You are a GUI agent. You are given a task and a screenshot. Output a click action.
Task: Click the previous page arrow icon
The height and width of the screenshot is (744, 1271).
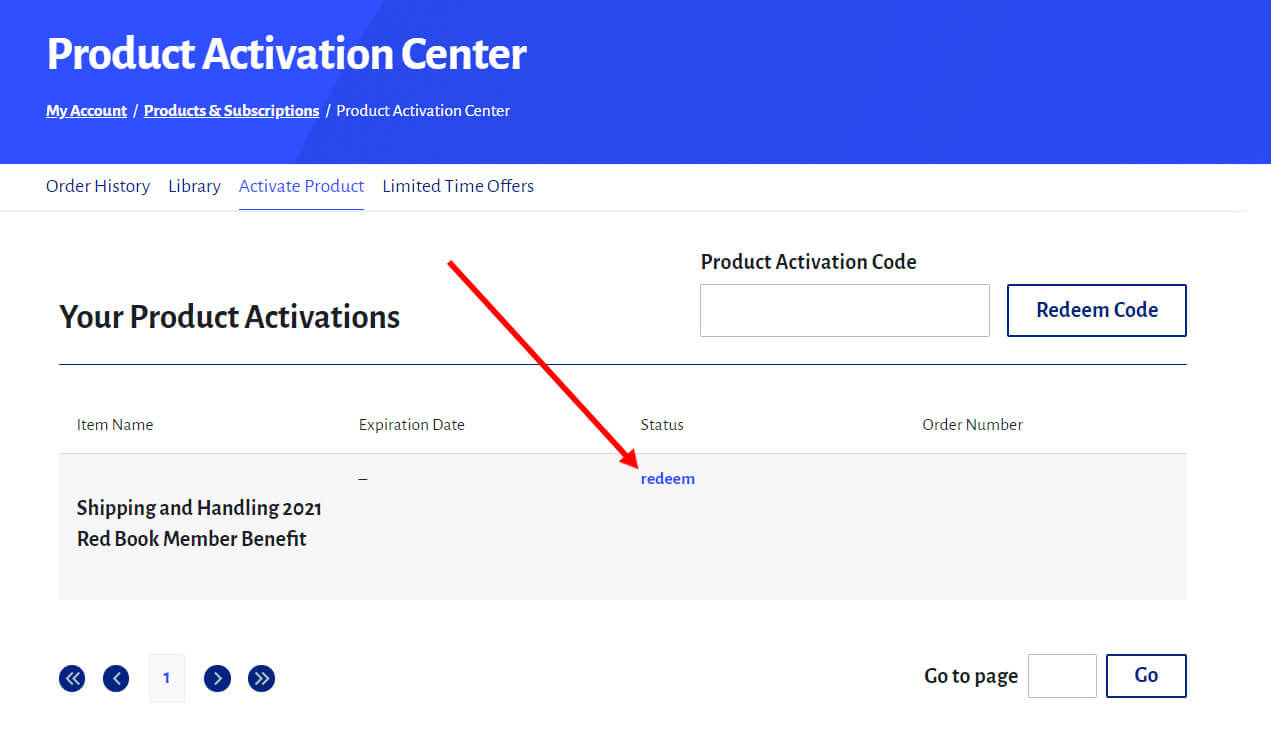tap(116, 679)
